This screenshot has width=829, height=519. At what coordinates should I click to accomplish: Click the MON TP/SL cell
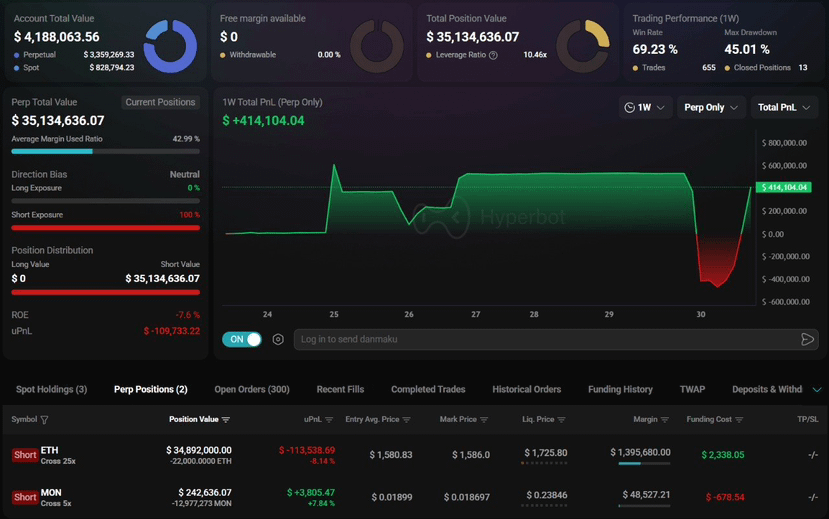pos(813,497)
